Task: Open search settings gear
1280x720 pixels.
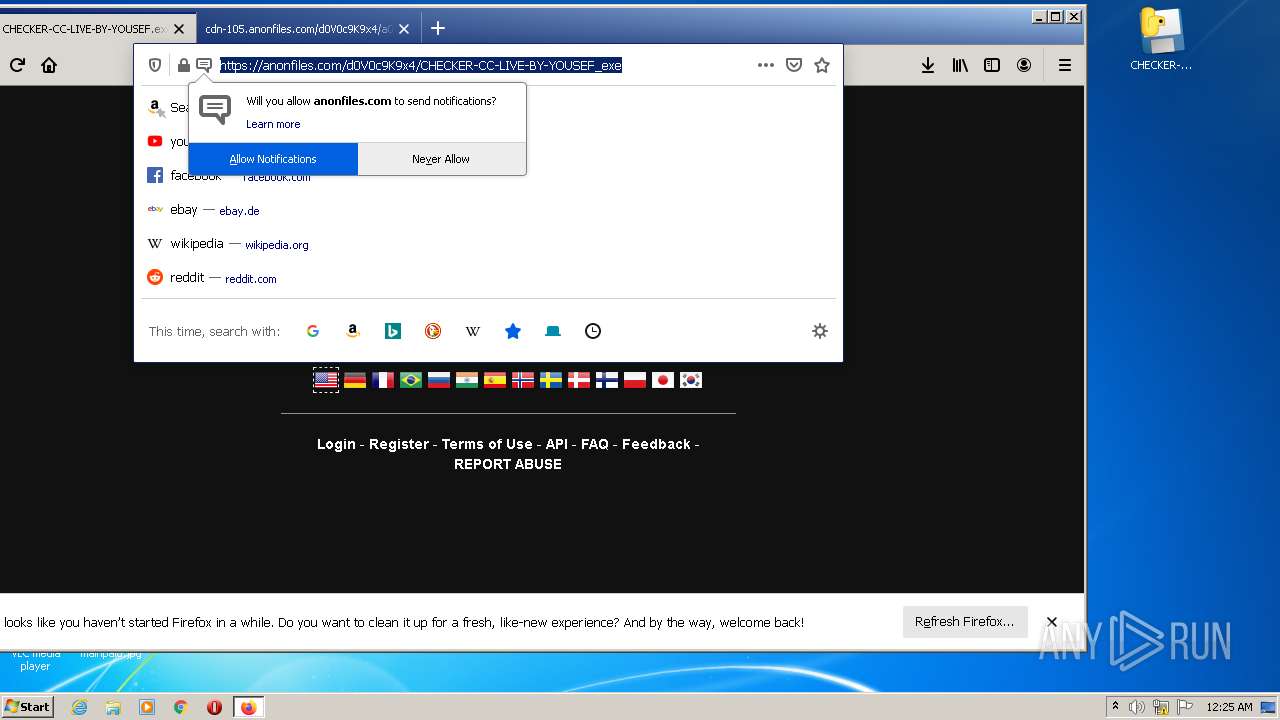Action: pos(820,331)
